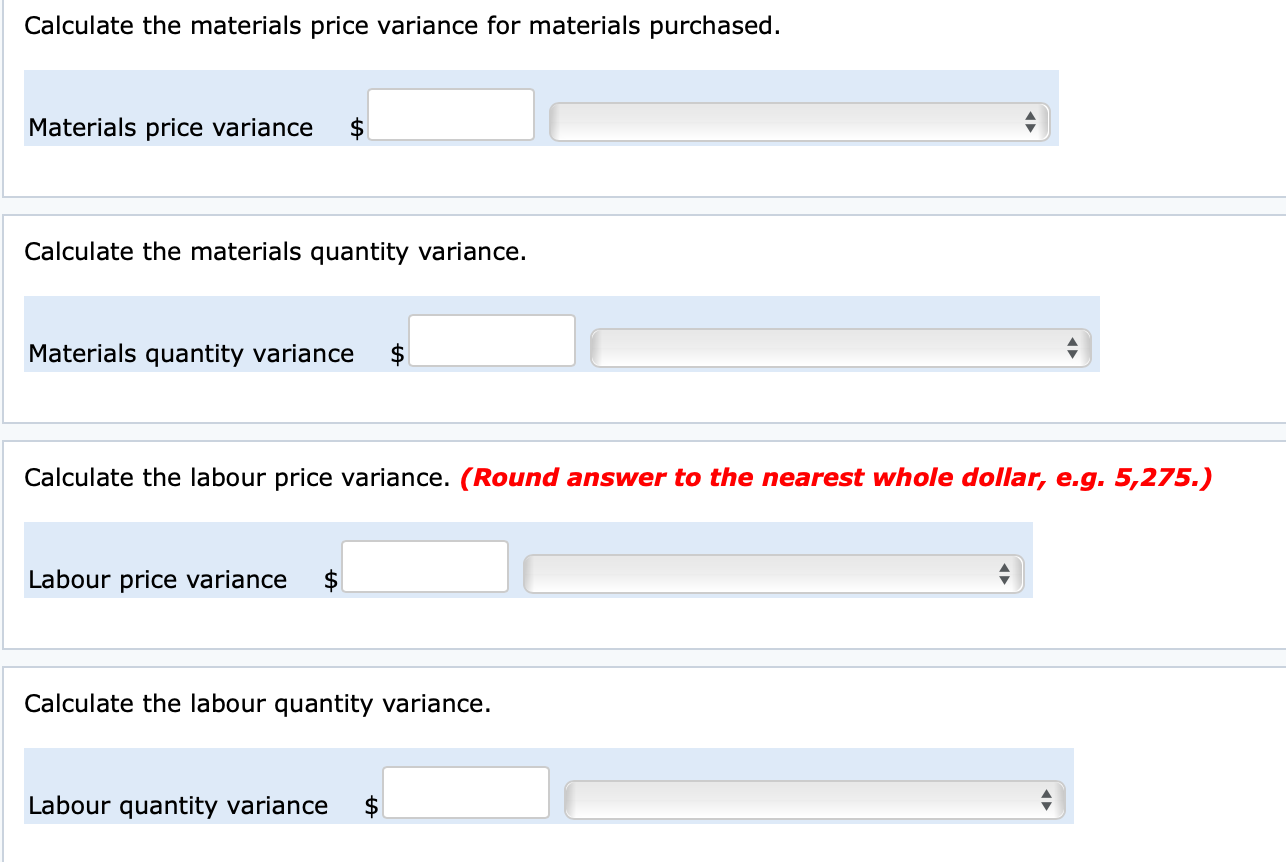Open the labour price variance dropdown
1286x862 pixels.
click(775, 573)
